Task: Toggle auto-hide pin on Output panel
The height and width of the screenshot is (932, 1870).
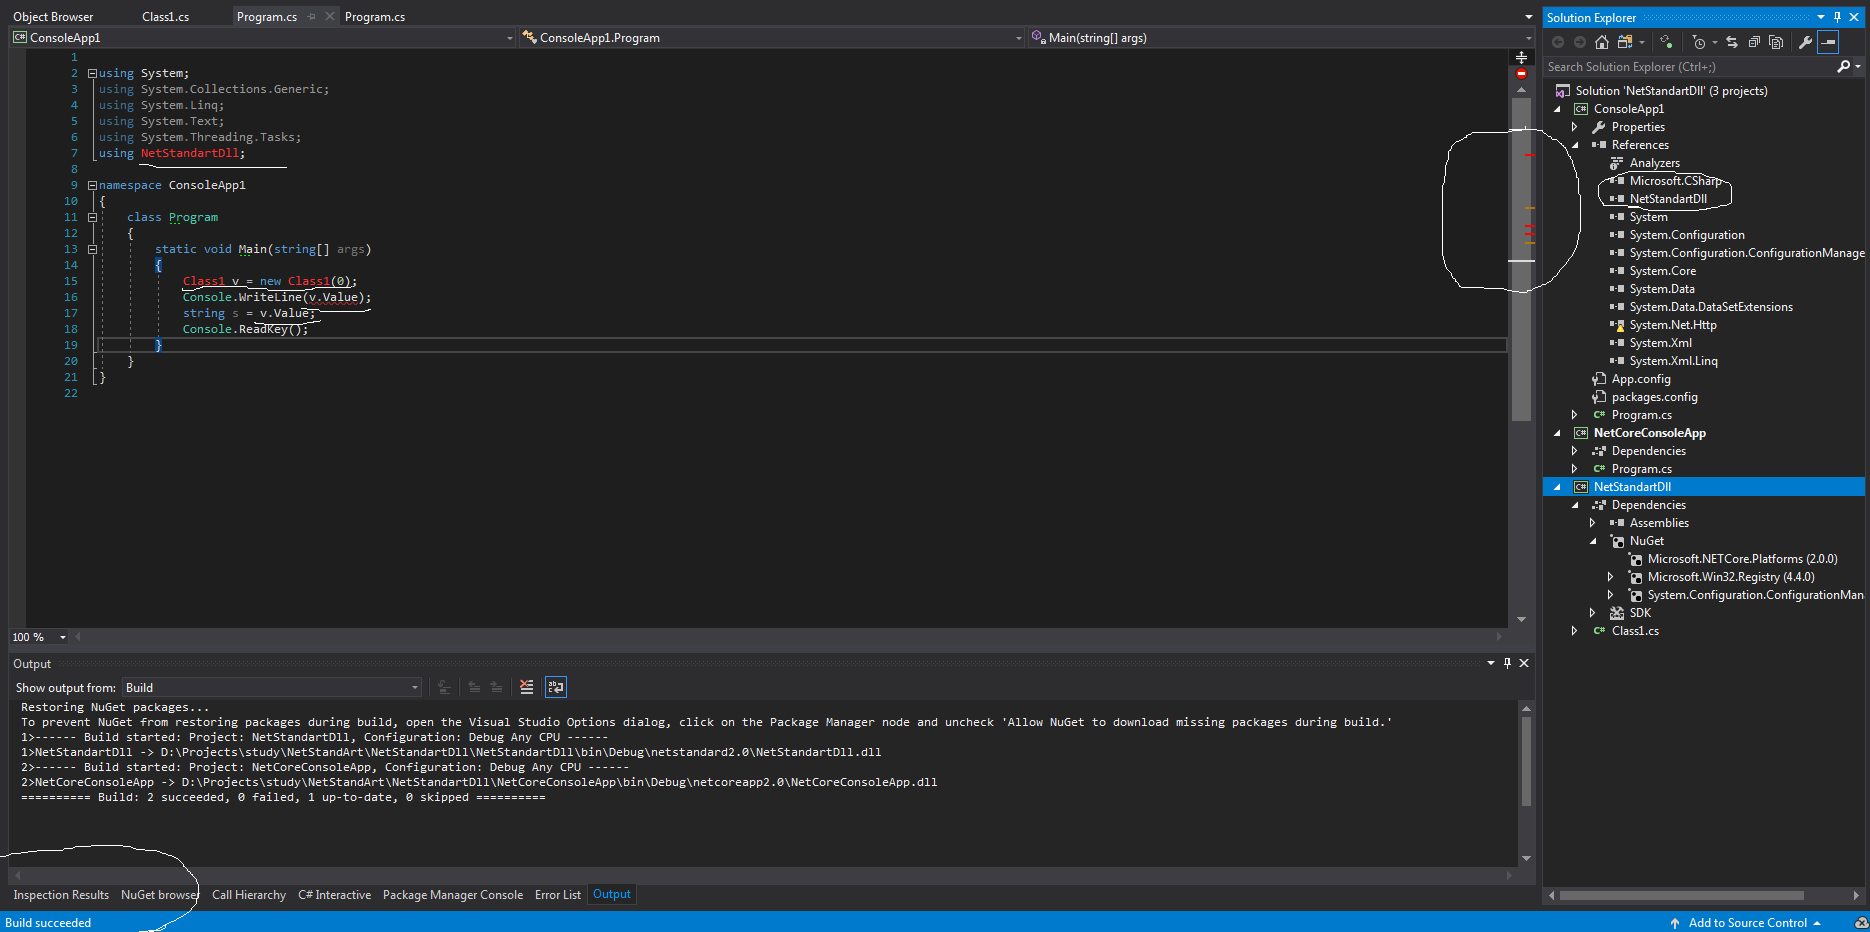Action: [1507, 663]
